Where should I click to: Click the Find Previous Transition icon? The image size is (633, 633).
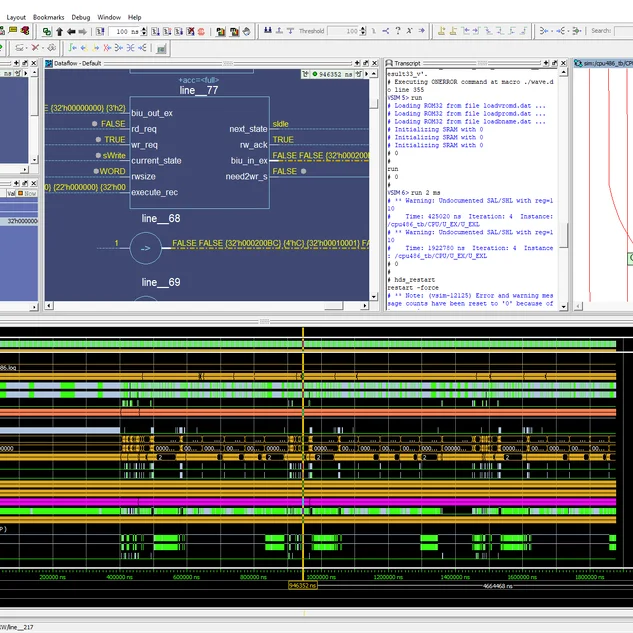[465, 31]
